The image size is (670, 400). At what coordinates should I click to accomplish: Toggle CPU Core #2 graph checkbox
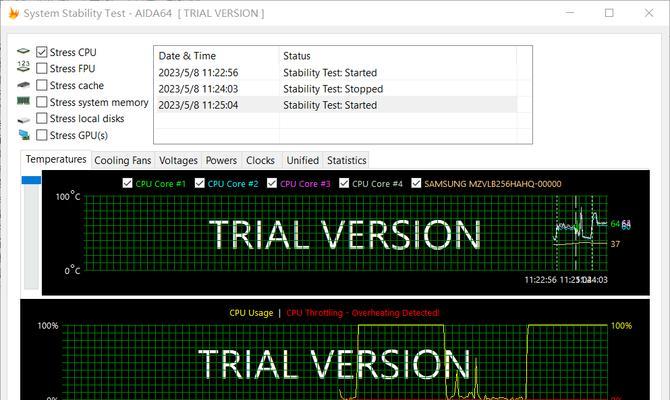200,183
